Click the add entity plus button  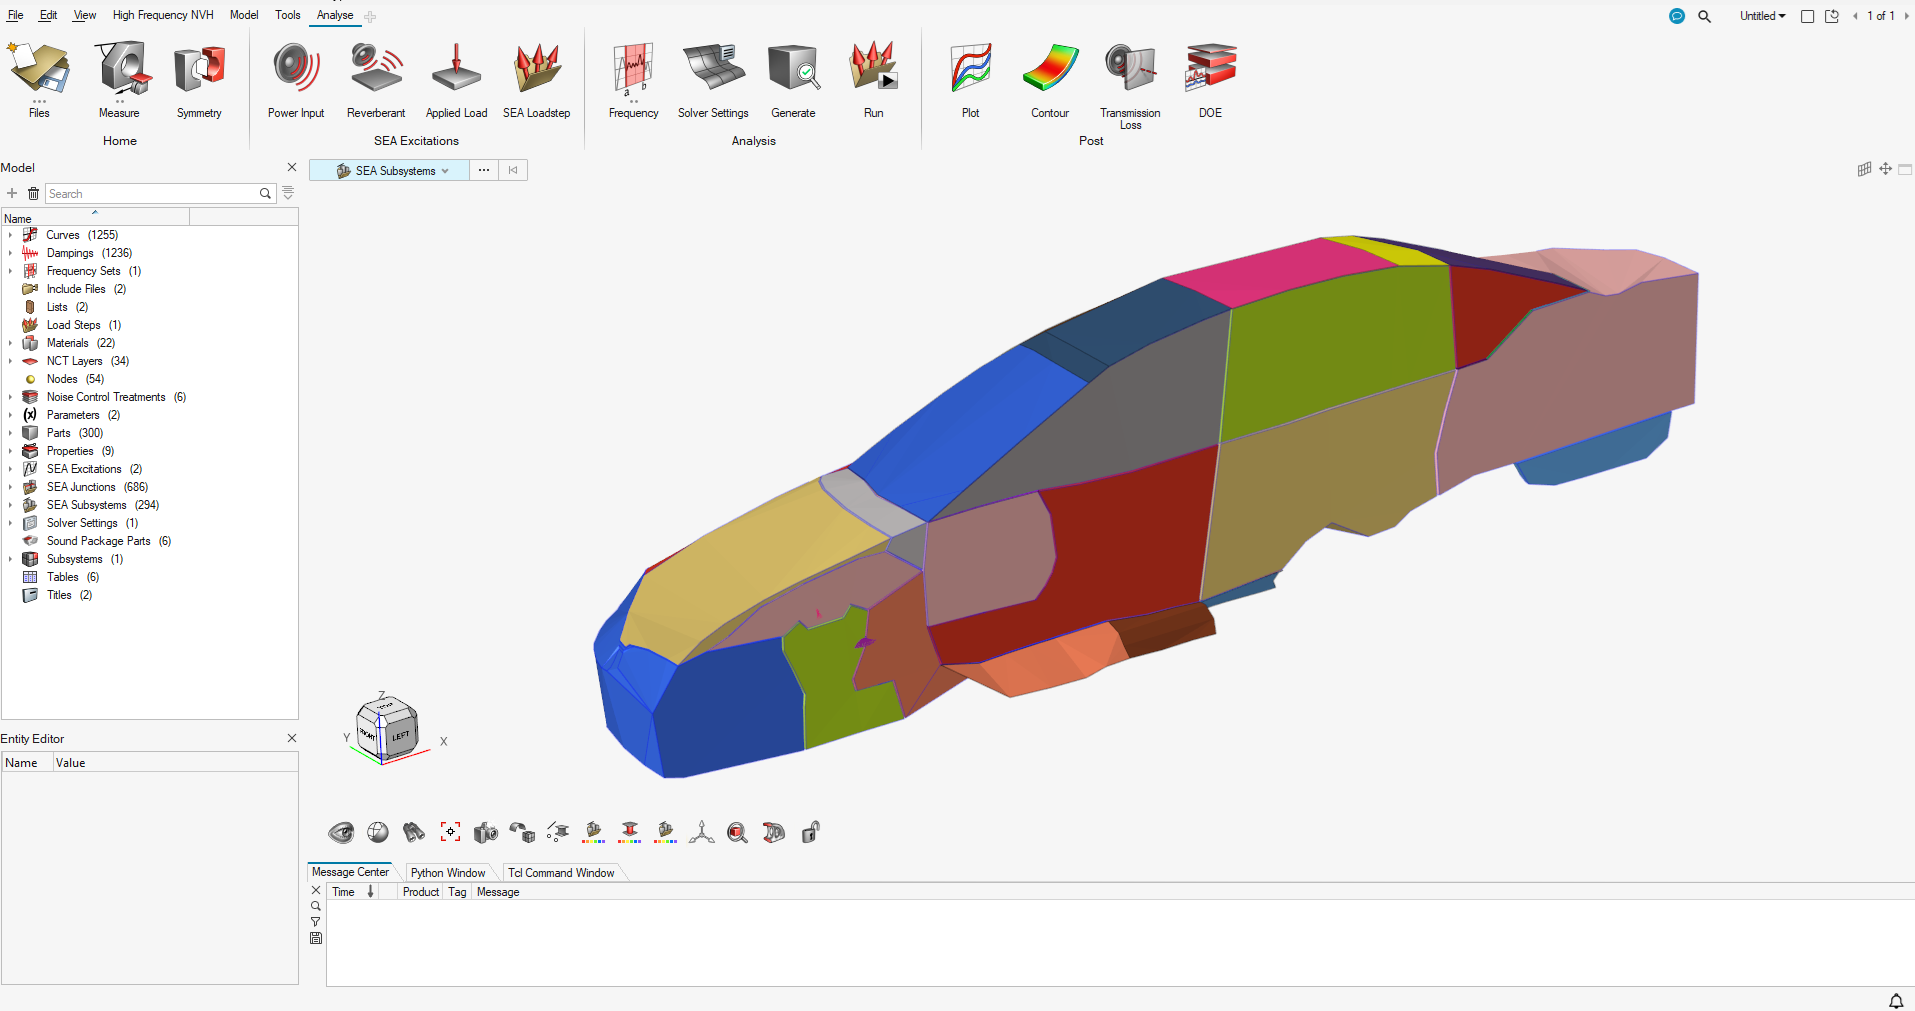[x=12, y=193]
